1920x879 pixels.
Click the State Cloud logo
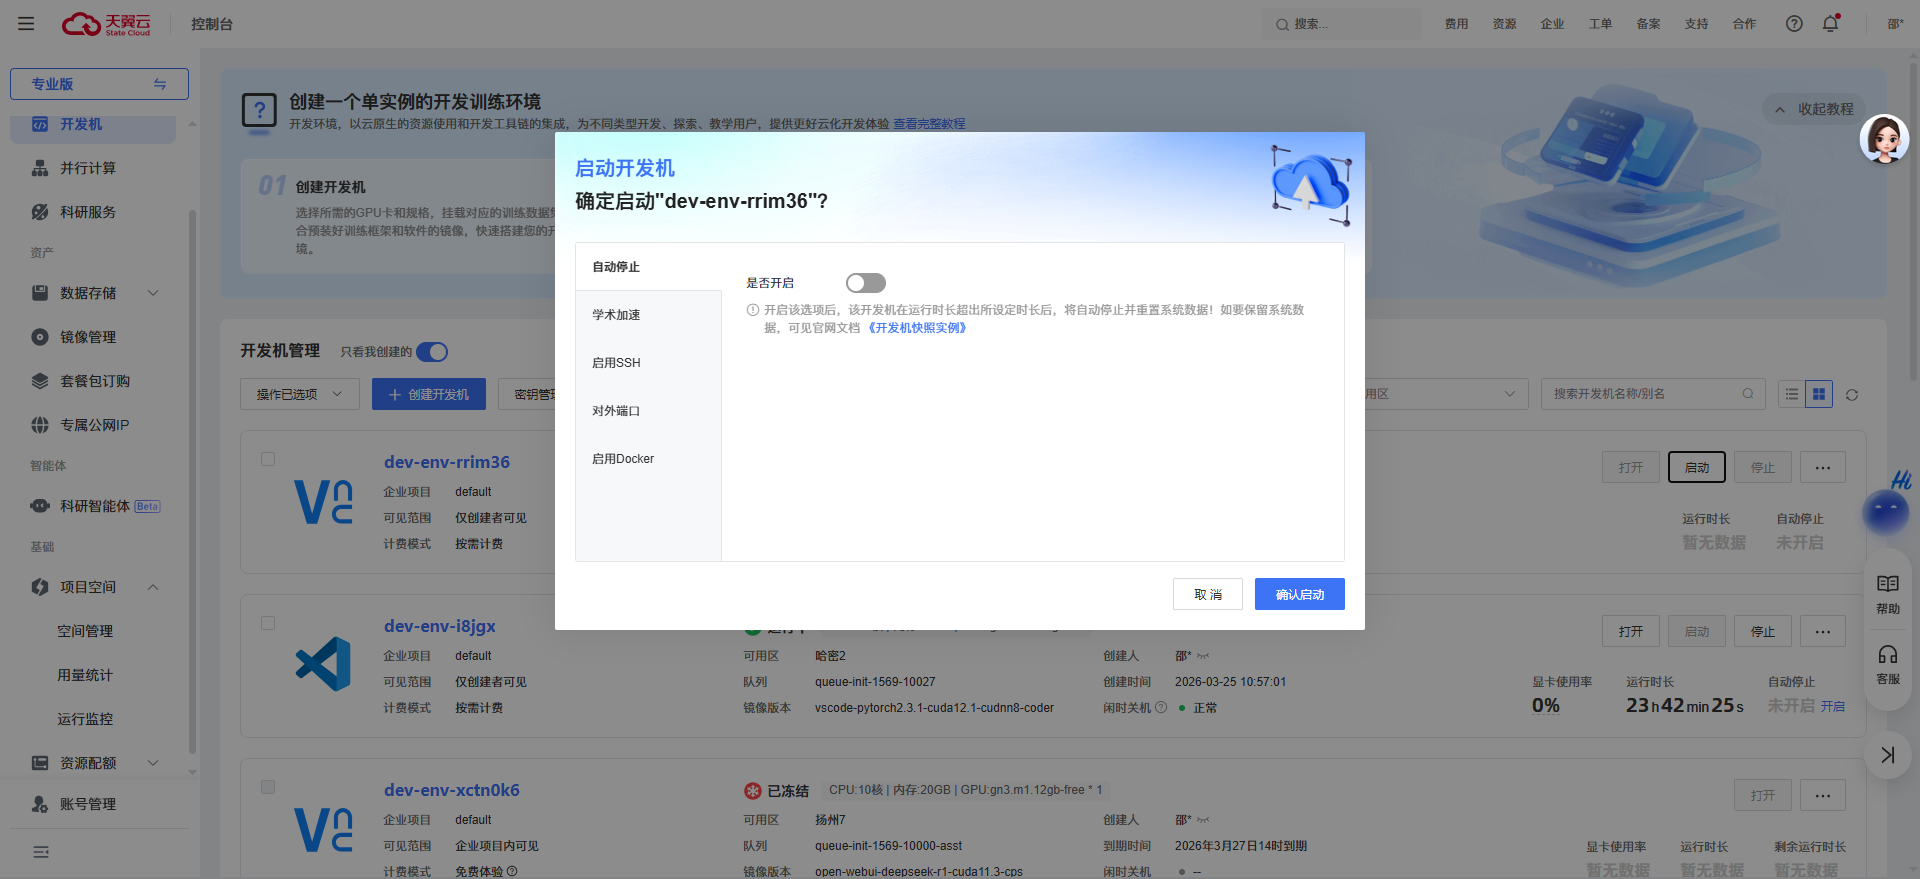106,24
